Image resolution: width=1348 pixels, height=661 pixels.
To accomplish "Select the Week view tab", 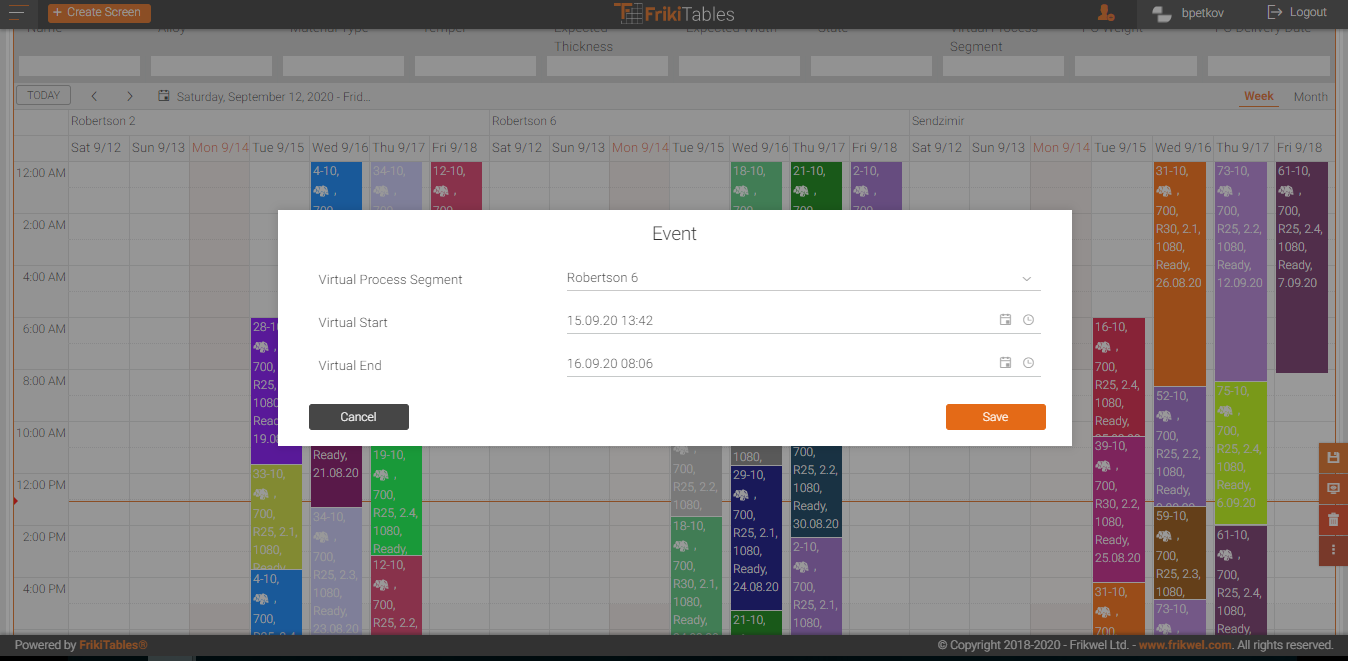I will 1258,97.
